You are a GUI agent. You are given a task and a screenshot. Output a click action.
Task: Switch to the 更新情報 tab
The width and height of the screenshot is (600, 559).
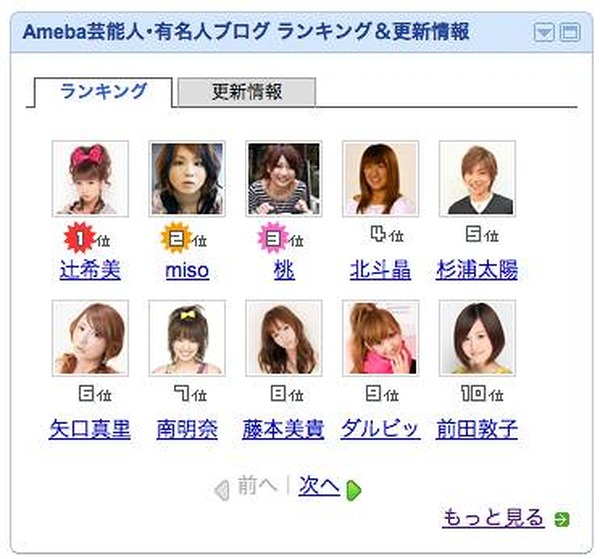pyautogui.click(x=247, y=92)
